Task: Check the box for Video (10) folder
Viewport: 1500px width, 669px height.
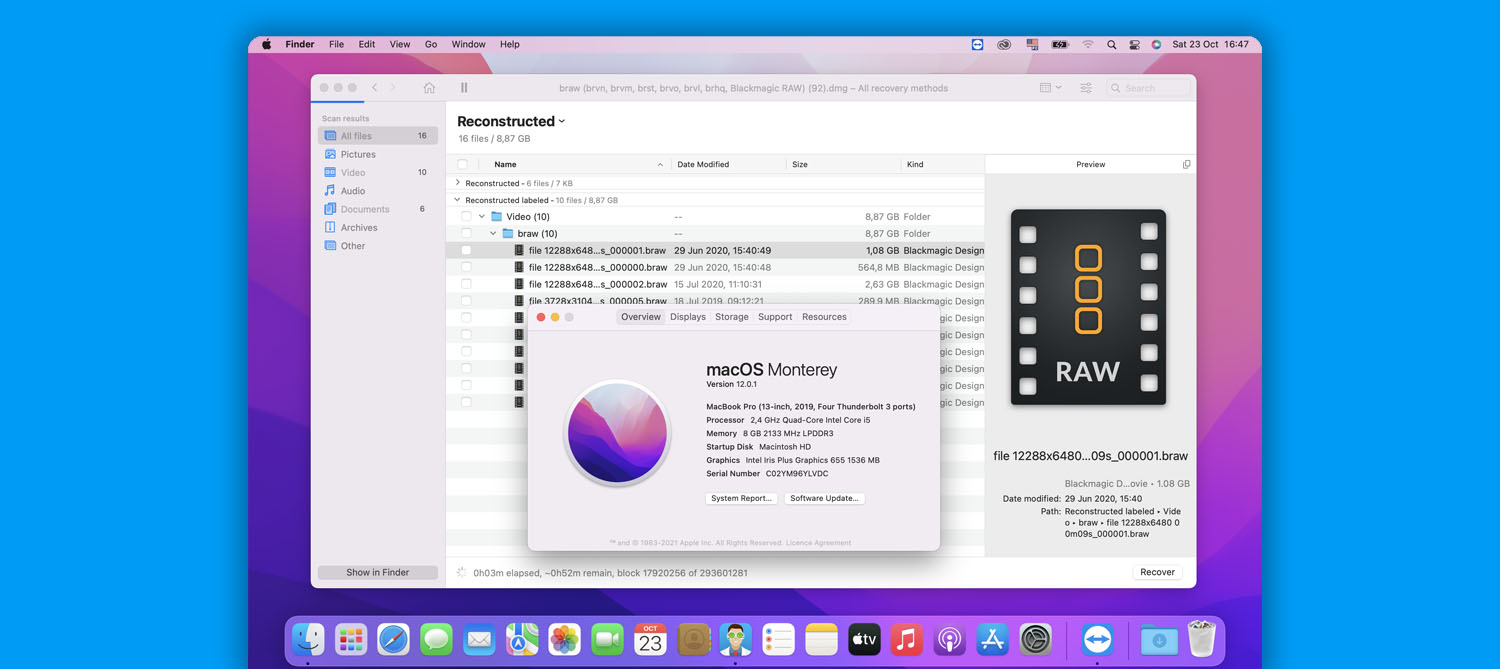Action: click(x=466, y=216)
